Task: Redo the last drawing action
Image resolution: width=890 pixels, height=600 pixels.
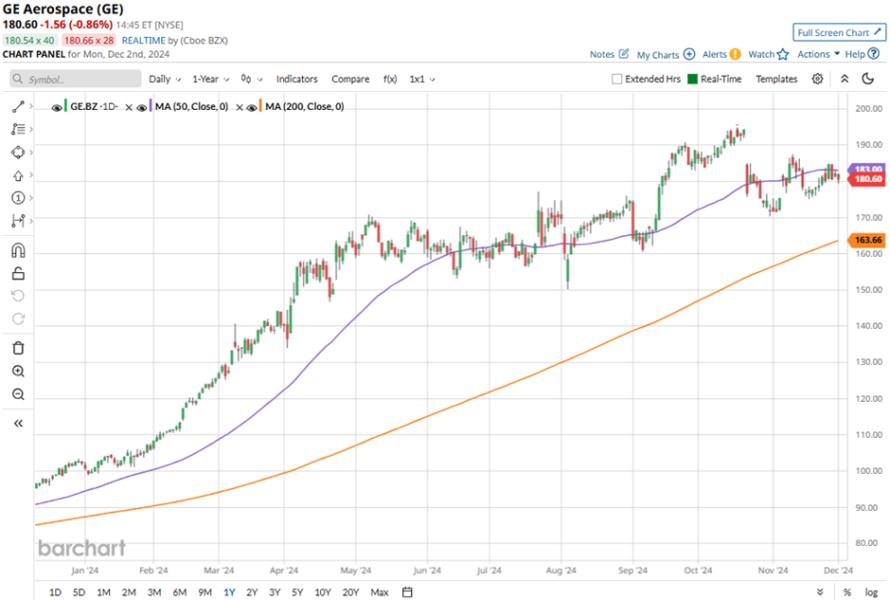Action: [18, 319]
